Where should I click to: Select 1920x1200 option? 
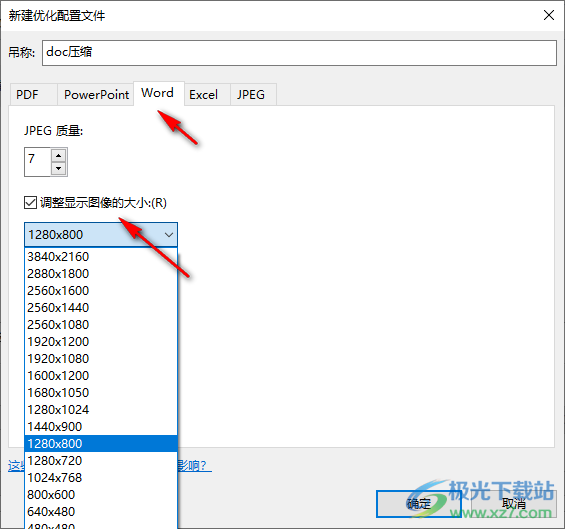click(x=101, y=342)
